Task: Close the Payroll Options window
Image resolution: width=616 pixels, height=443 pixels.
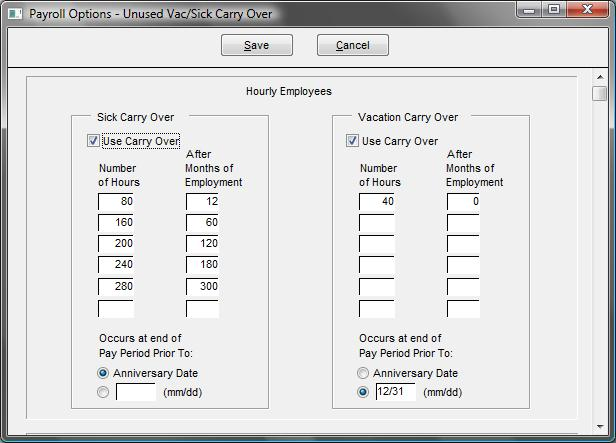Action: (x=587, y=9)
